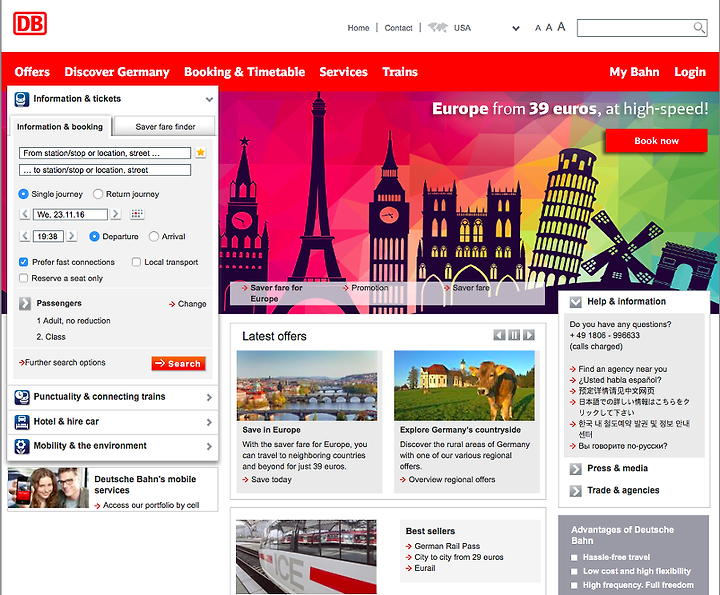Click the search magnifier icon
Screen dimensions: 720x595
[x=698, y=28]
